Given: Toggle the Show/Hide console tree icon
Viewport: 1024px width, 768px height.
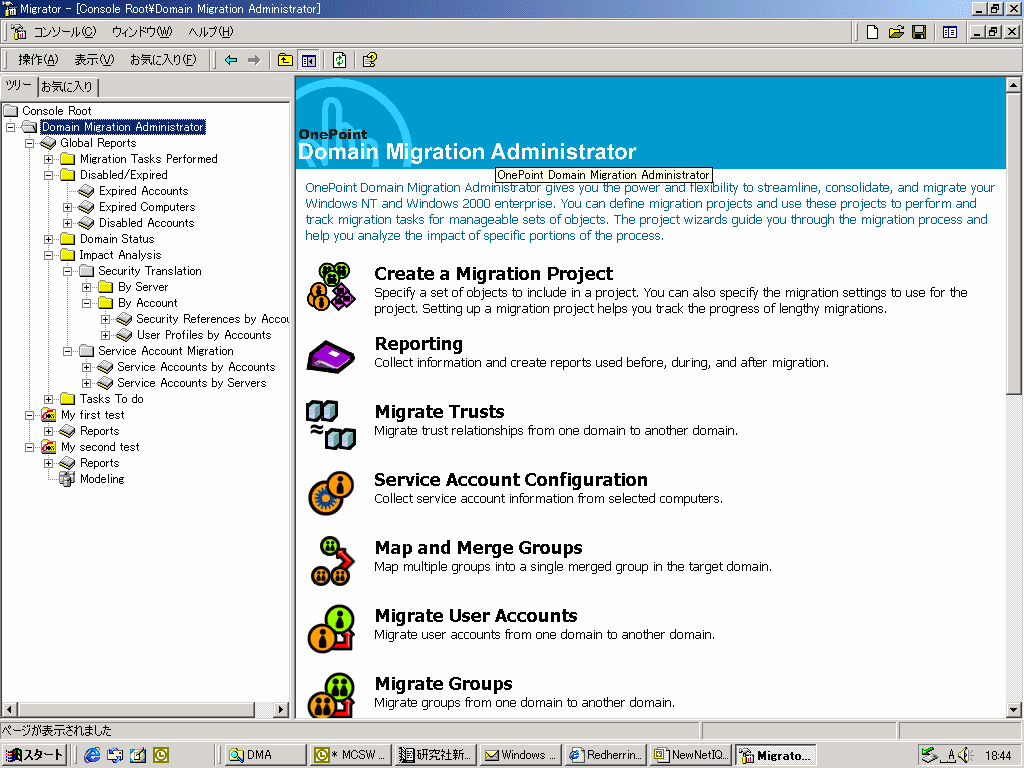Looking at the screenshot, I should [x=309, y=60].
